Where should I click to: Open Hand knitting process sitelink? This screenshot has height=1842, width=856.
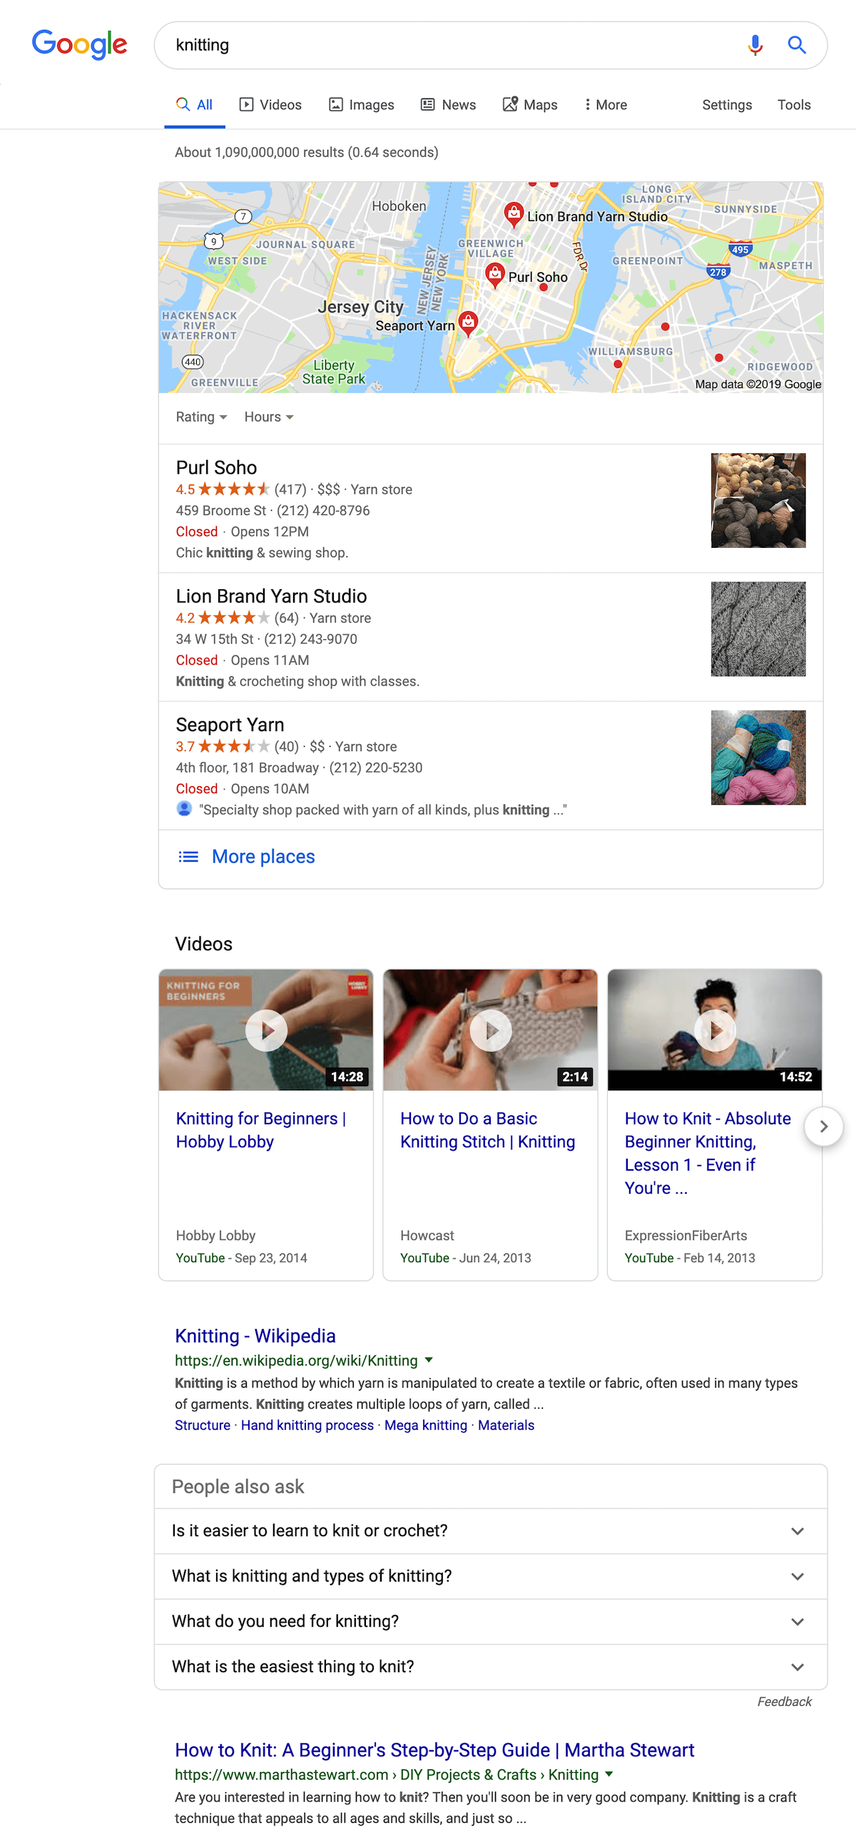pos(307,1426)
